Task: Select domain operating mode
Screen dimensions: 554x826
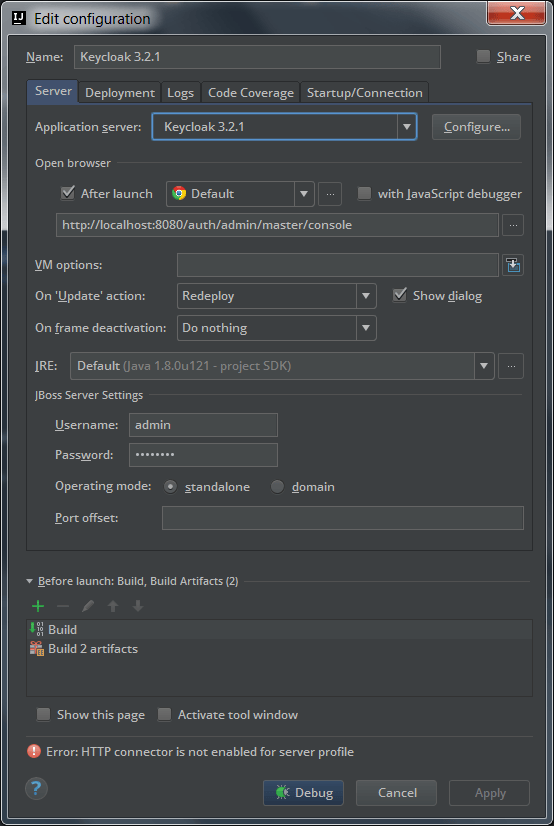Action: (x=278, y=487)
